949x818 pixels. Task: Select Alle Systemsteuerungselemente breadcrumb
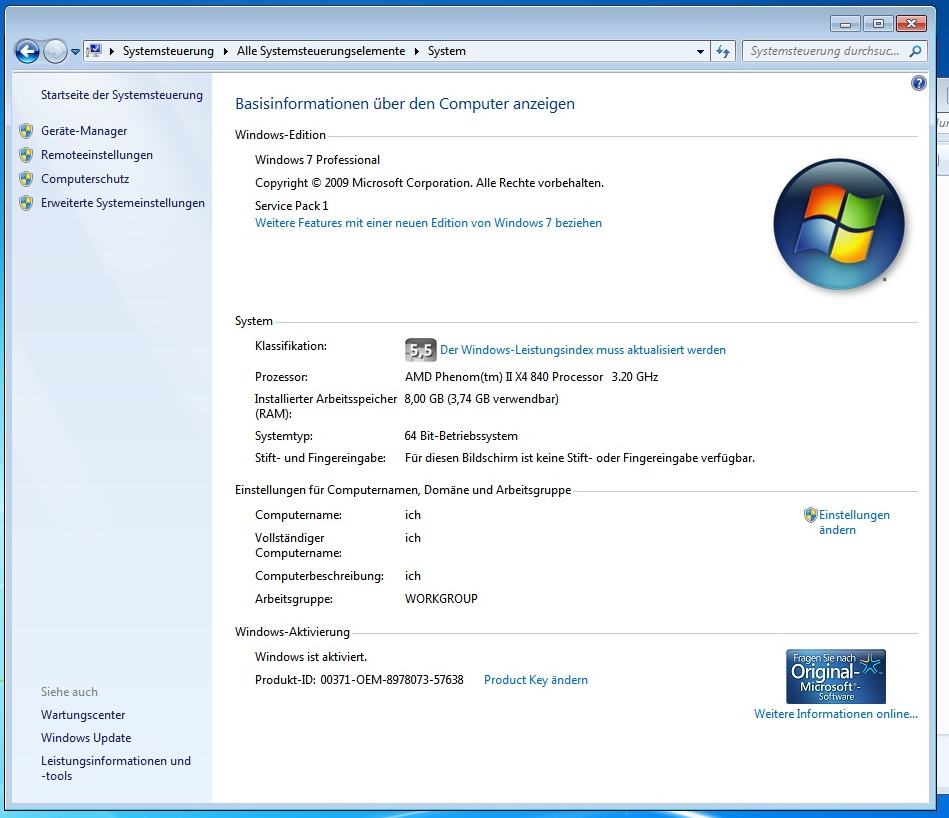(x=321, y=51)
